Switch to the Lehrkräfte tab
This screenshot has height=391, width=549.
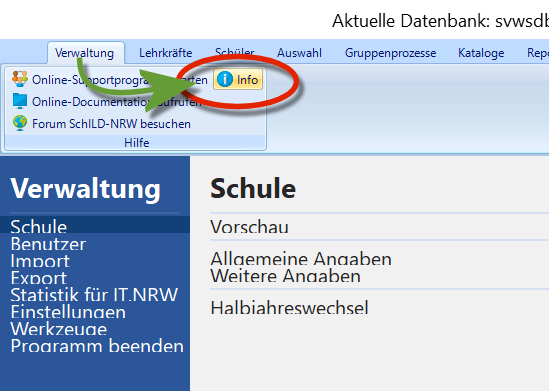[x=166, y=53]
